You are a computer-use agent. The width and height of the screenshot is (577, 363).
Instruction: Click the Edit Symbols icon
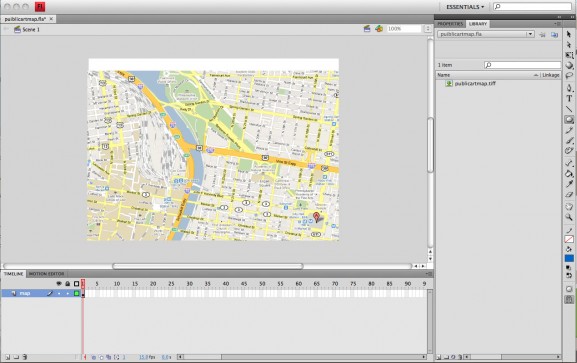click(379, 28)
